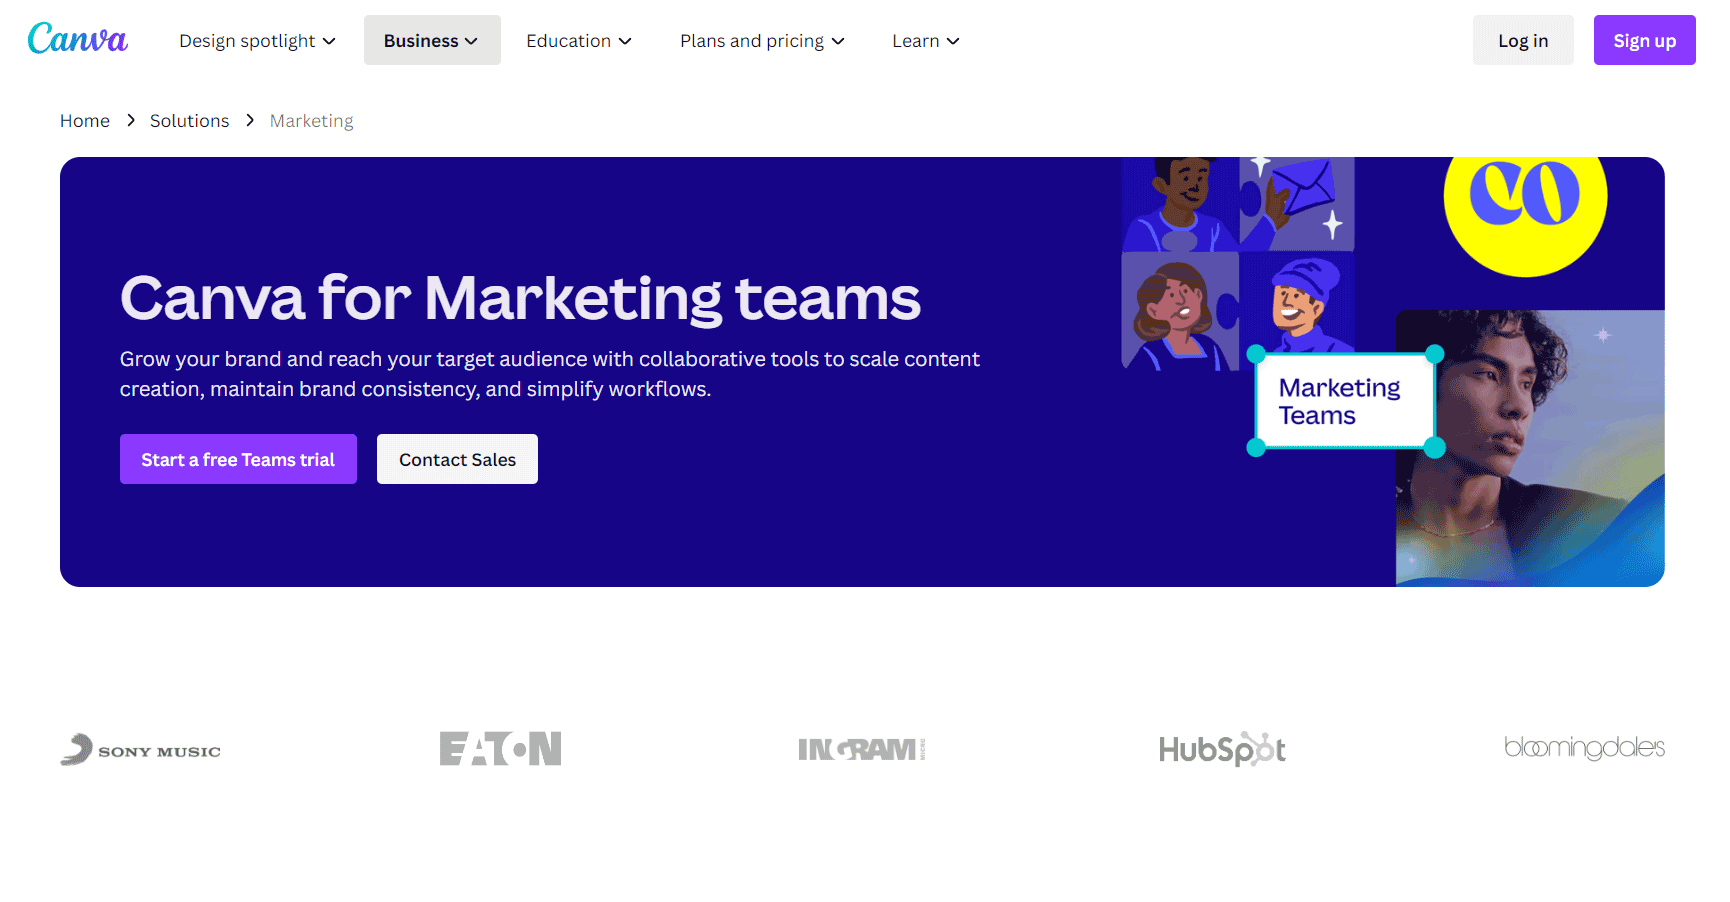Open the Education menu
This screenshot has width=1730, height=902.
pos(579,41)
